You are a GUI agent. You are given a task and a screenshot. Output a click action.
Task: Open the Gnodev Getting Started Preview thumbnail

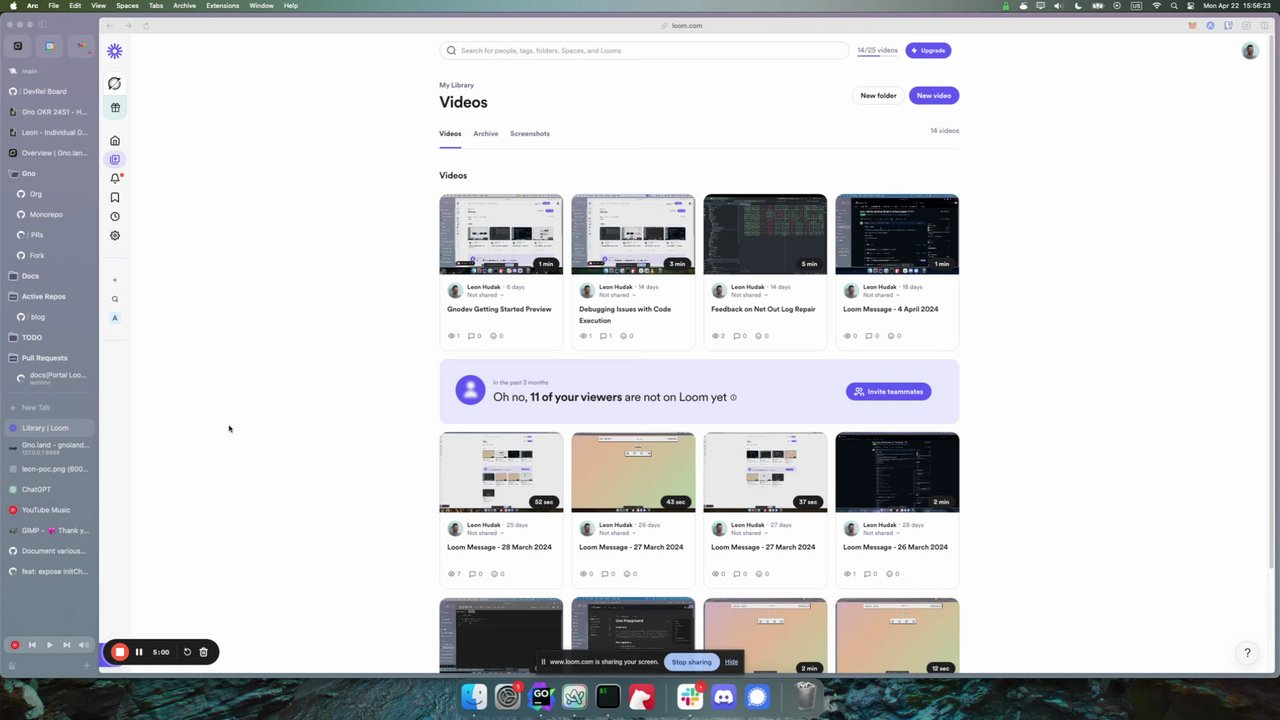coord(501,234)
